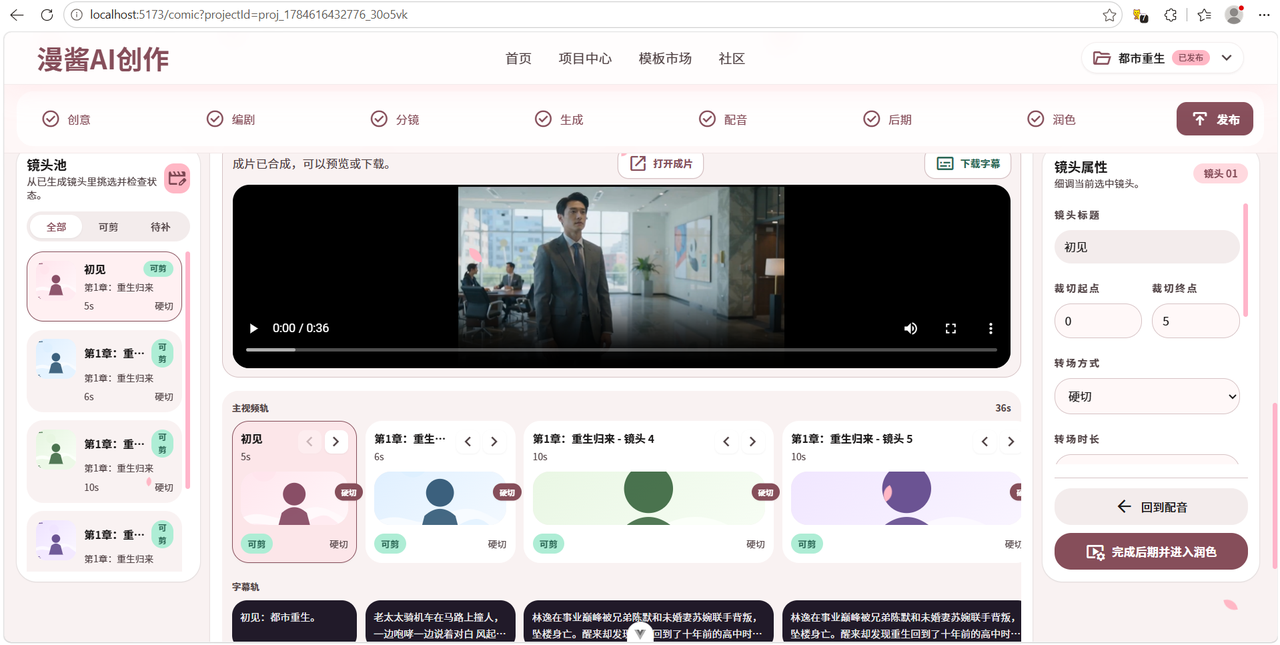Screen dimensions: 1280x645
Task: Move the 镜头 4 clip right
Action: click(x=753, y=441)
